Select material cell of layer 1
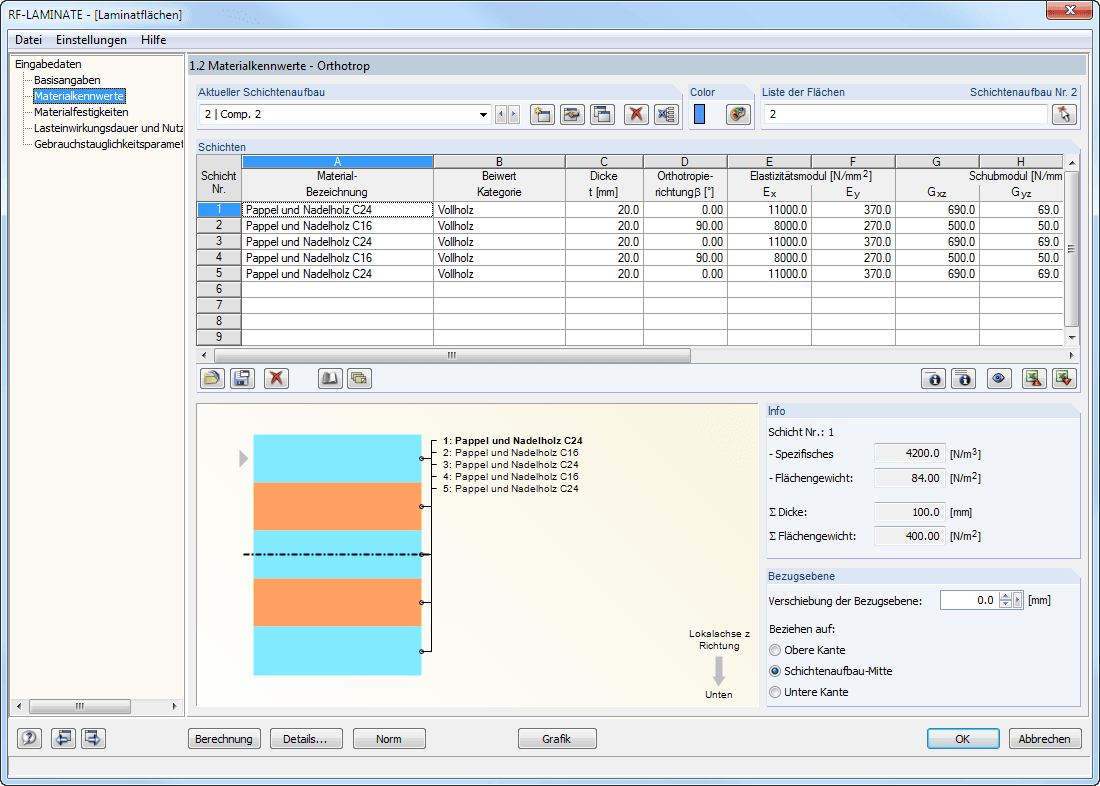 point(337,210)
